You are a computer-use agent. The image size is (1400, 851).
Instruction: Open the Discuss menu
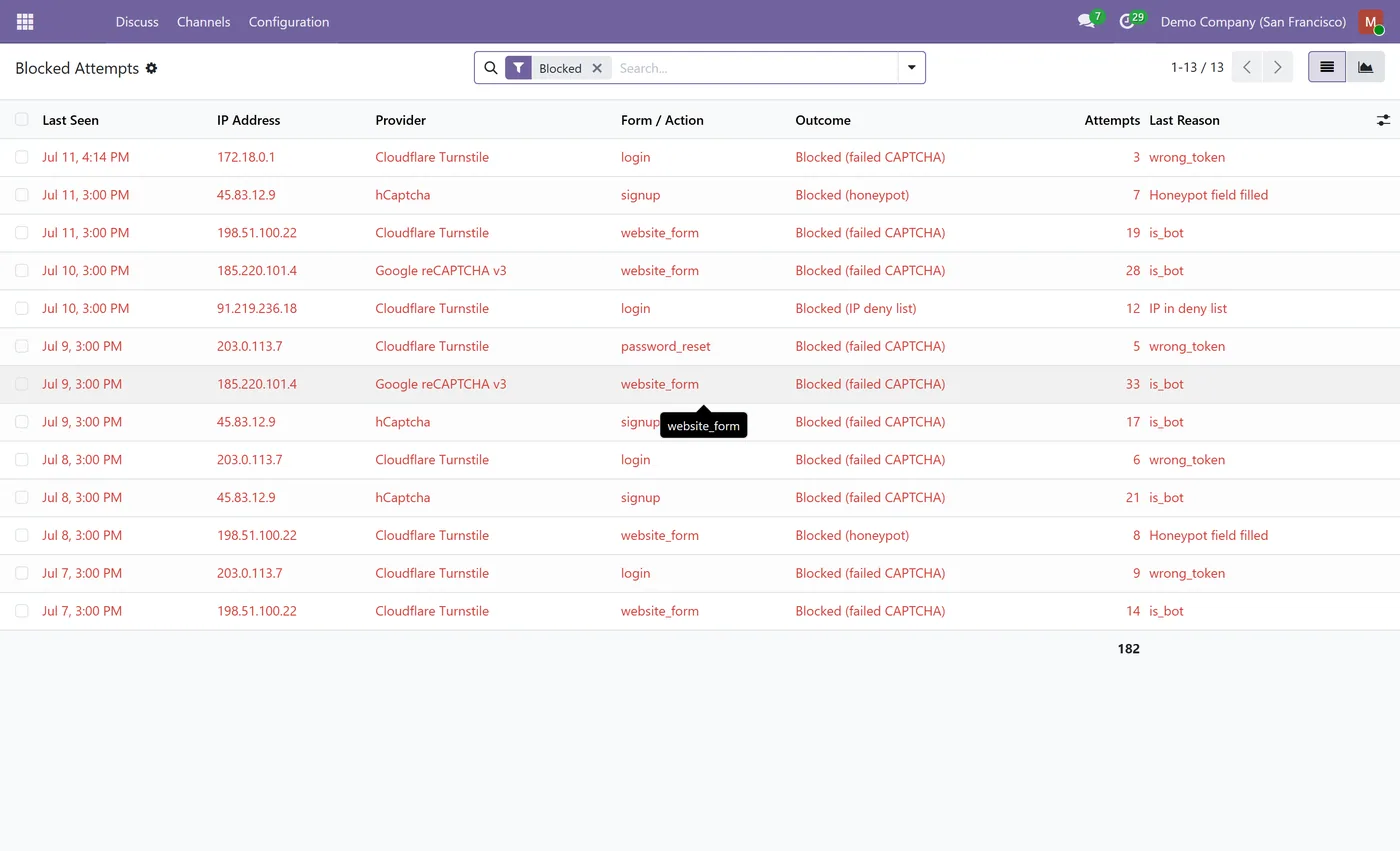click(137, 21)
